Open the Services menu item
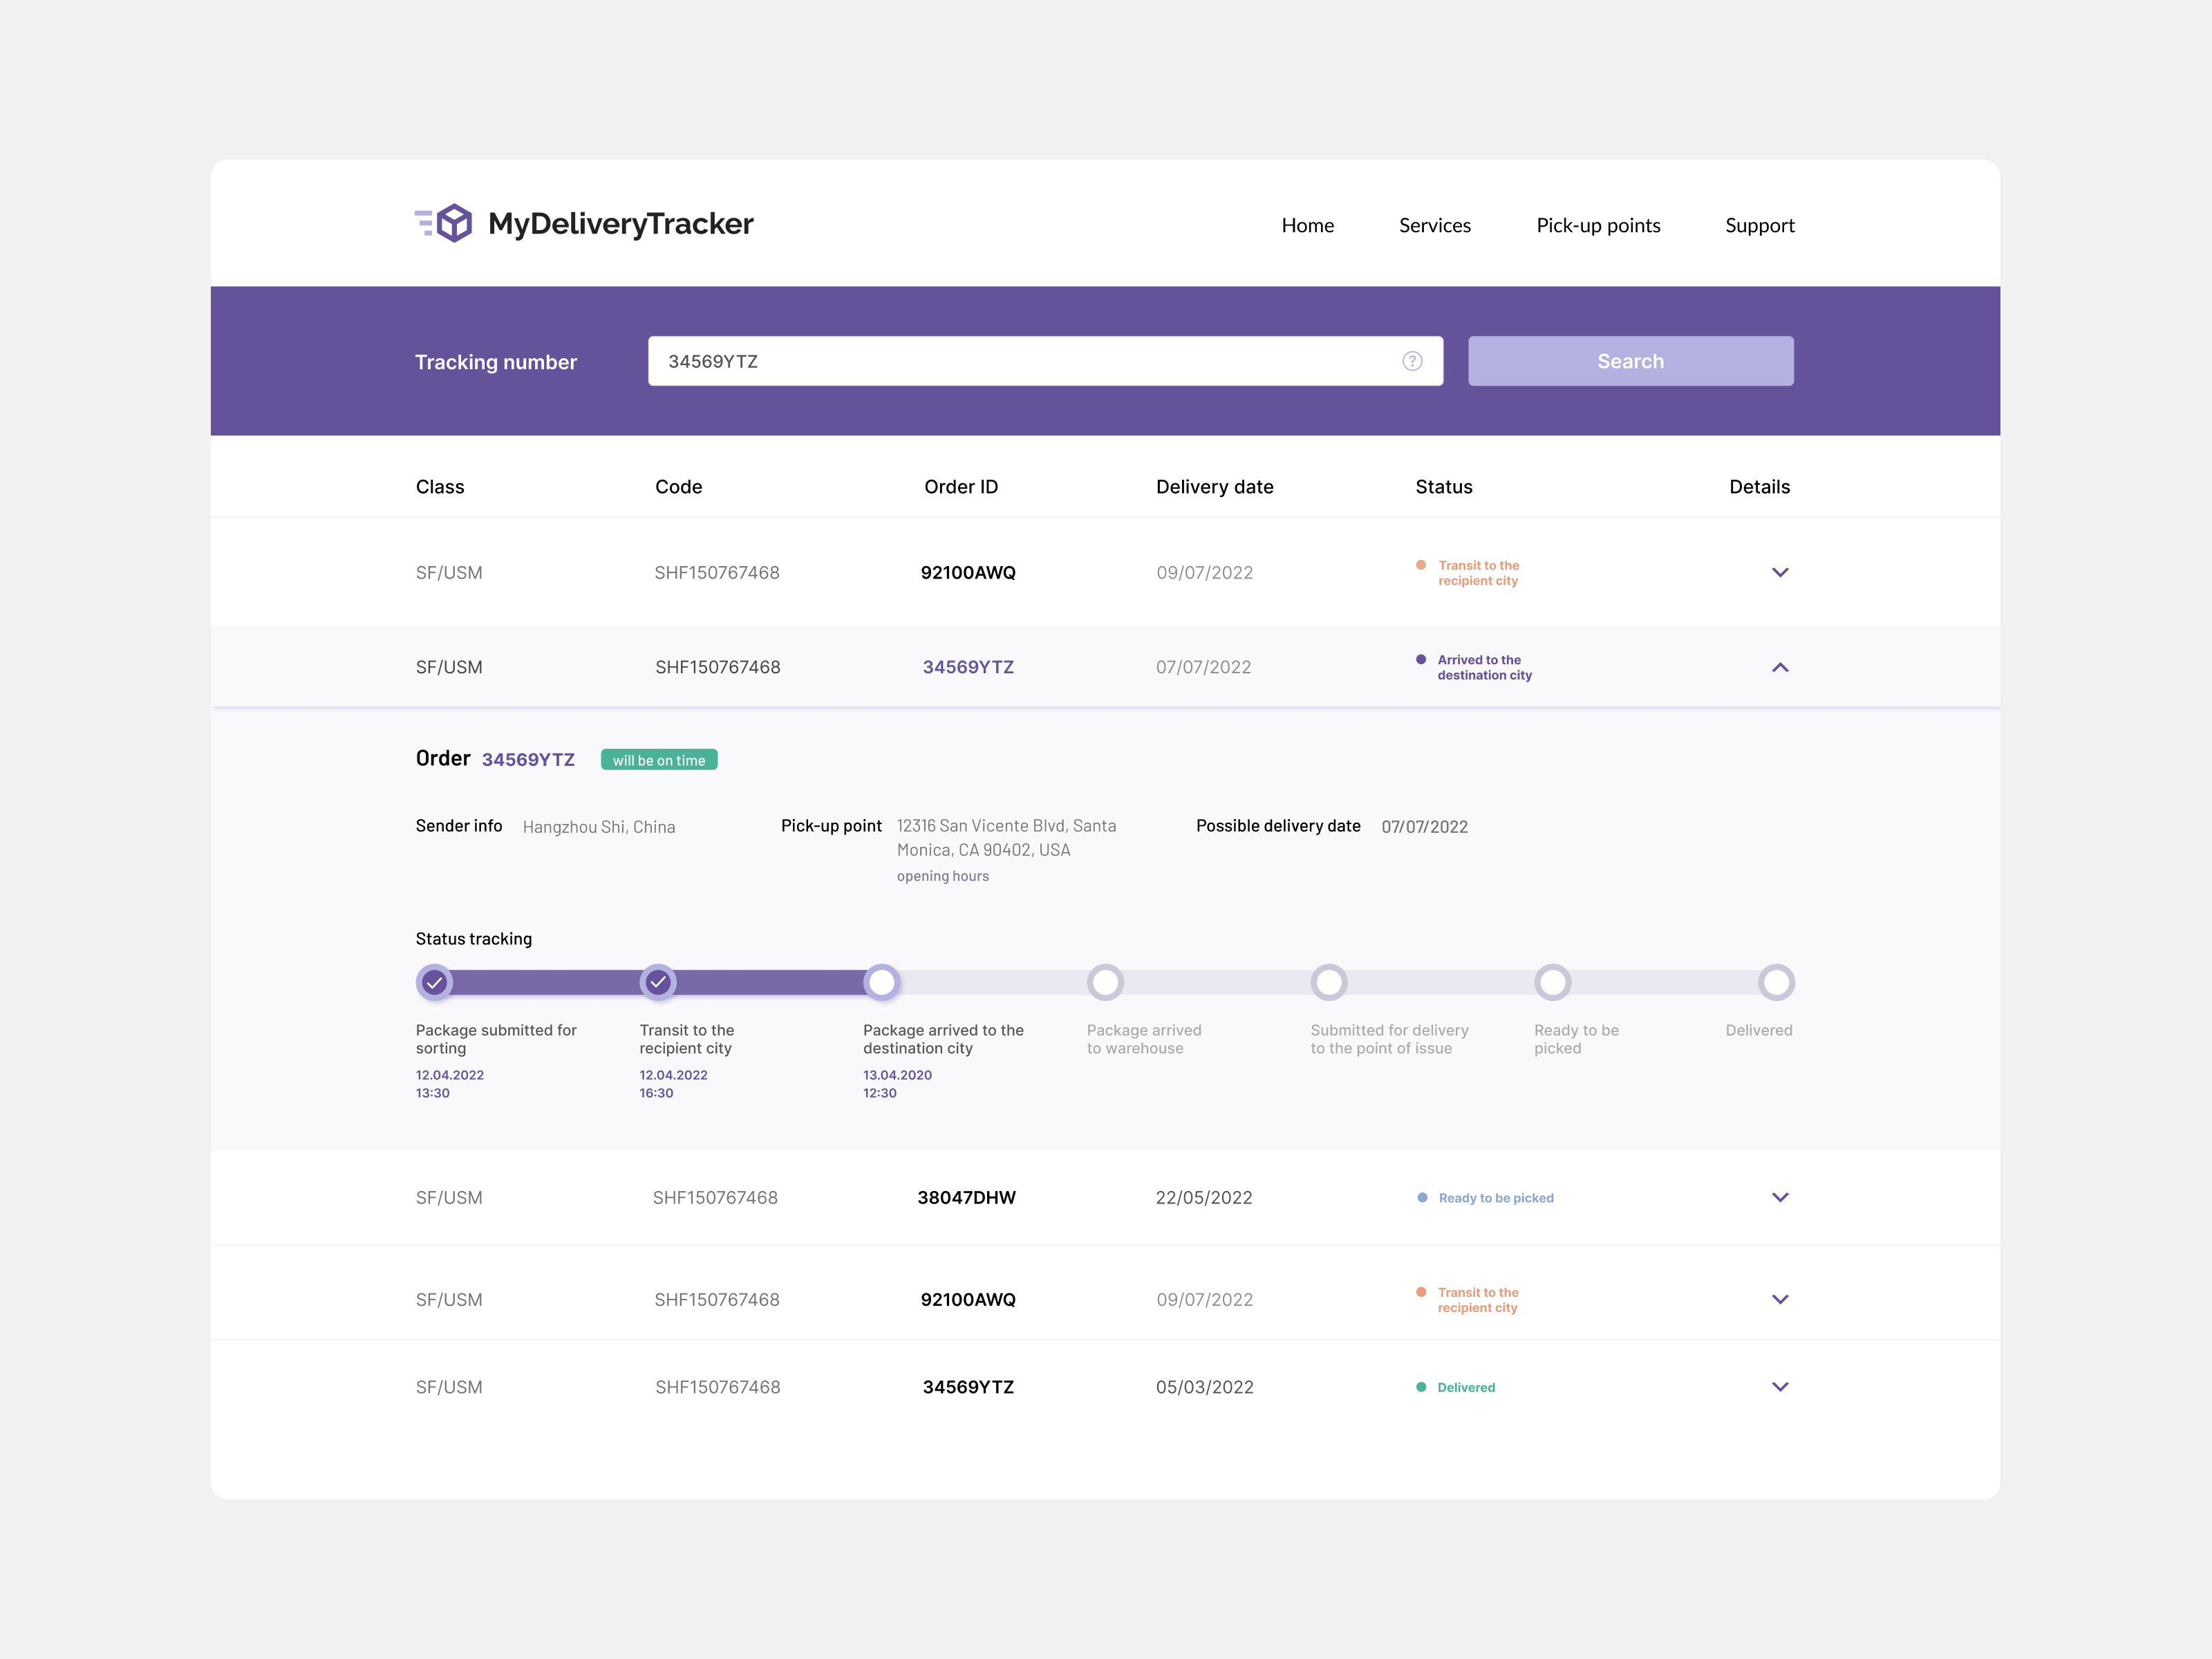2212x1659 pixels. coord(1434,225)
